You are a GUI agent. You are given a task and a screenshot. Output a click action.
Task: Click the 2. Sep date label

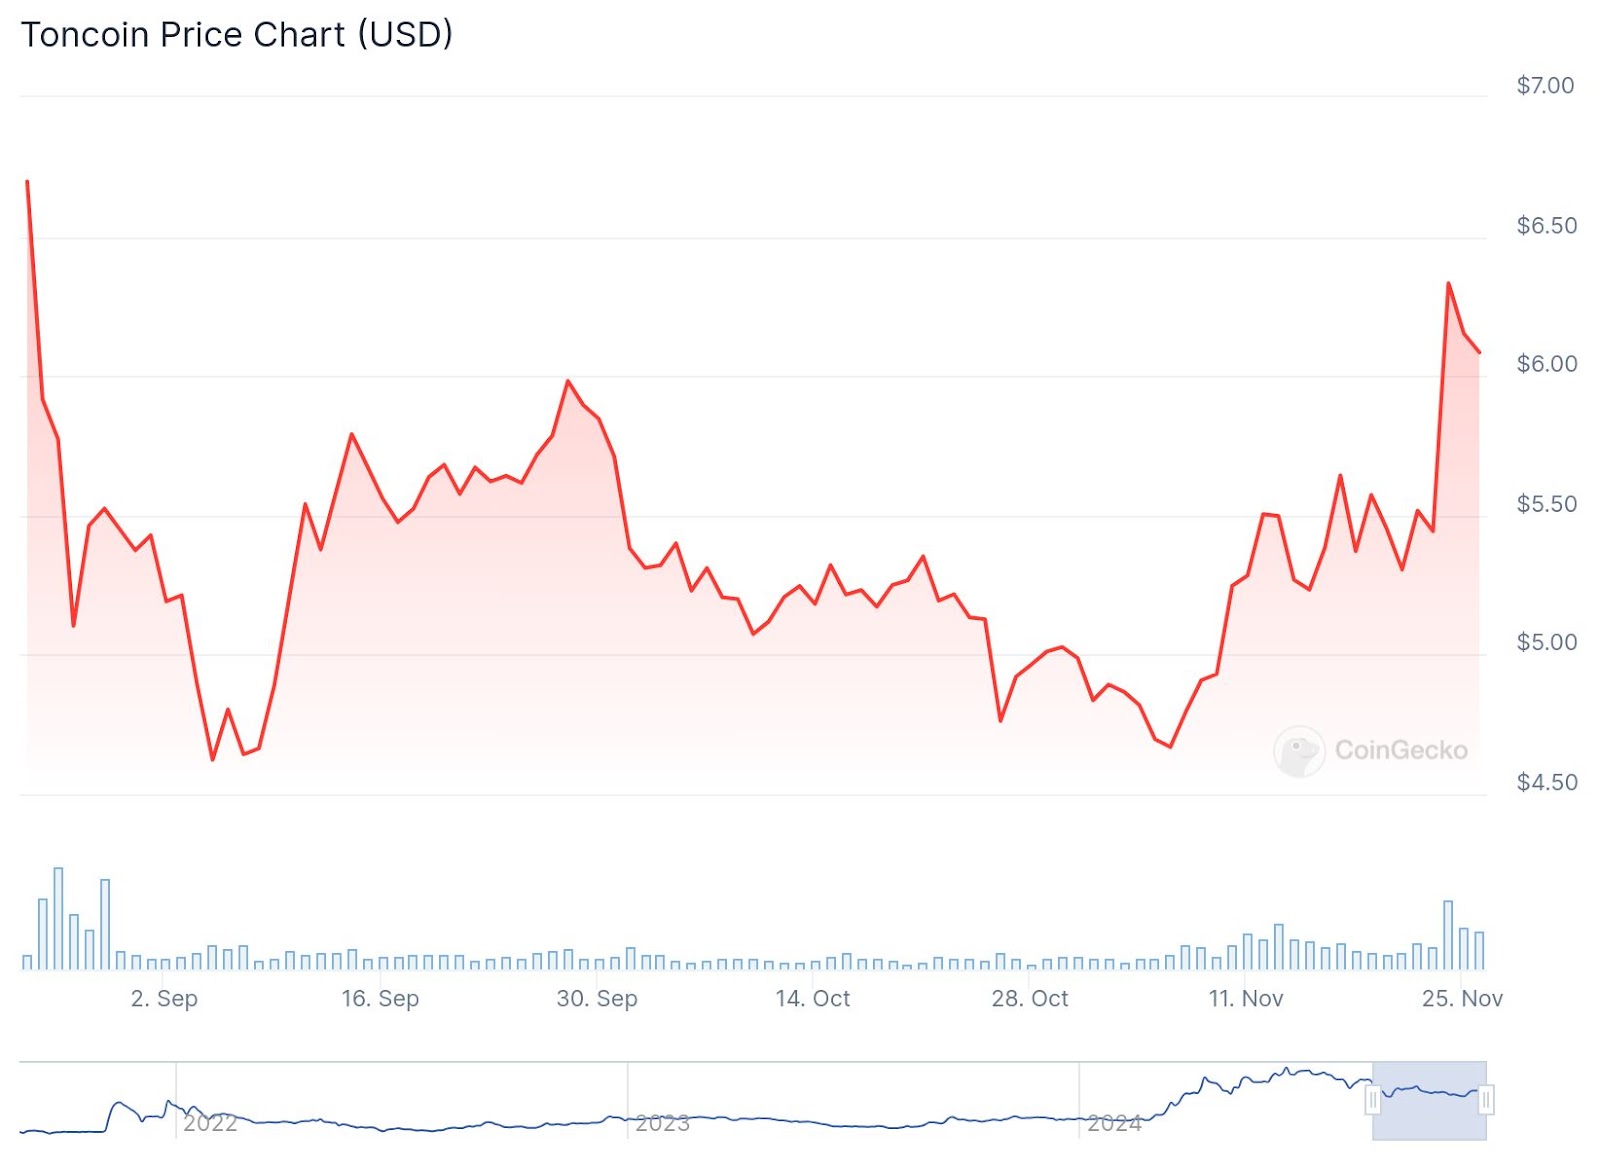pos(164,998)
